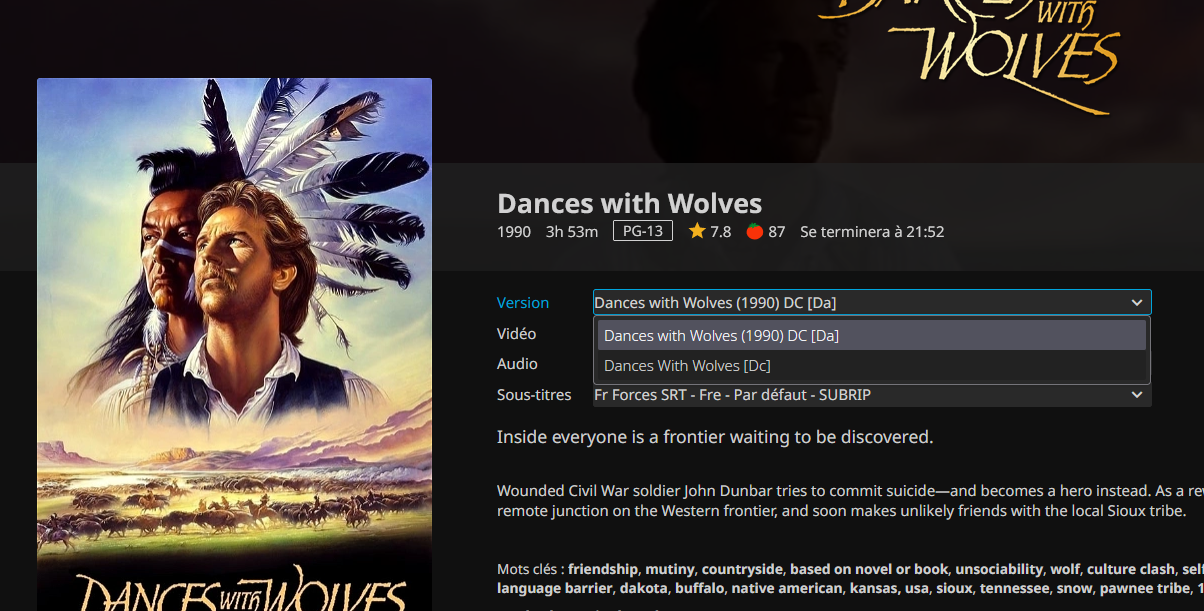Click the Dances with Wolves title heading

(629, 204)
